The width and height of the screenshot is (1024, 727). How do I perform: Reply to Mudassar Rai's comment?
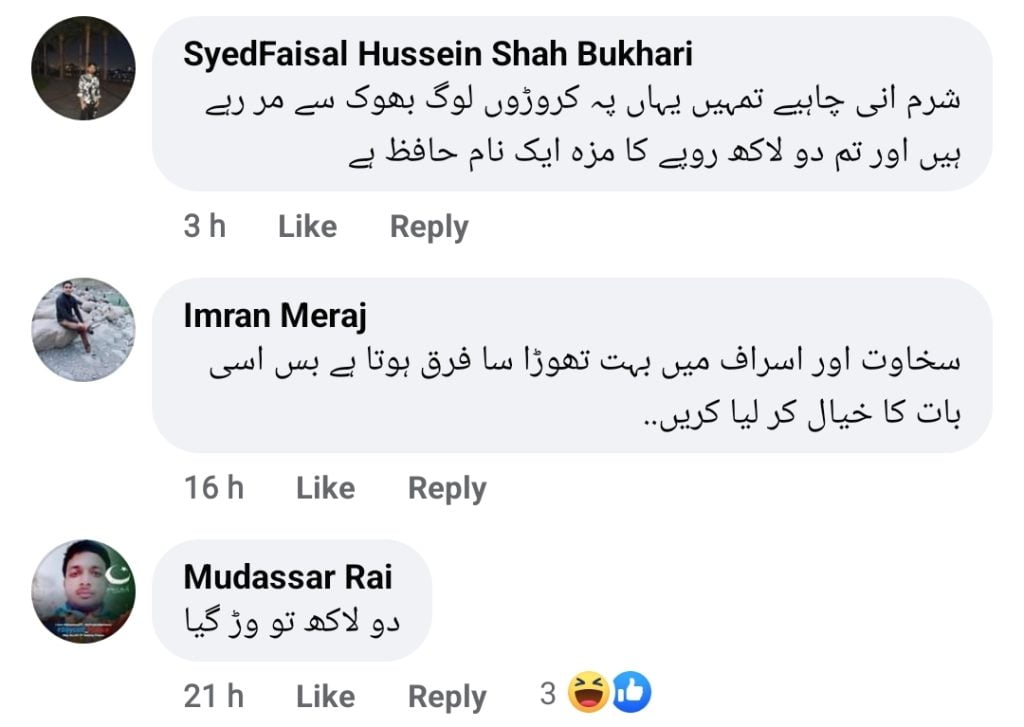[x=447, y=696]
